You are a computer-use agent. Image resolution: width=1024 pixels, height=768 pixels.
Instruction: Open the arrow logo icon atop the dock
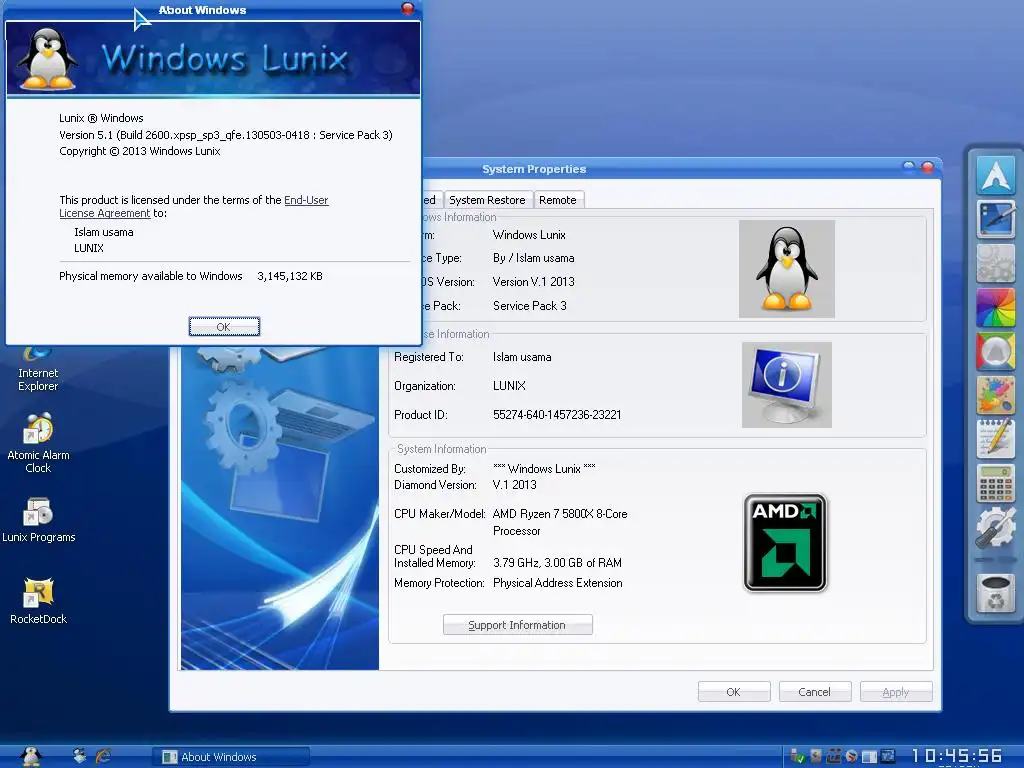996,174
